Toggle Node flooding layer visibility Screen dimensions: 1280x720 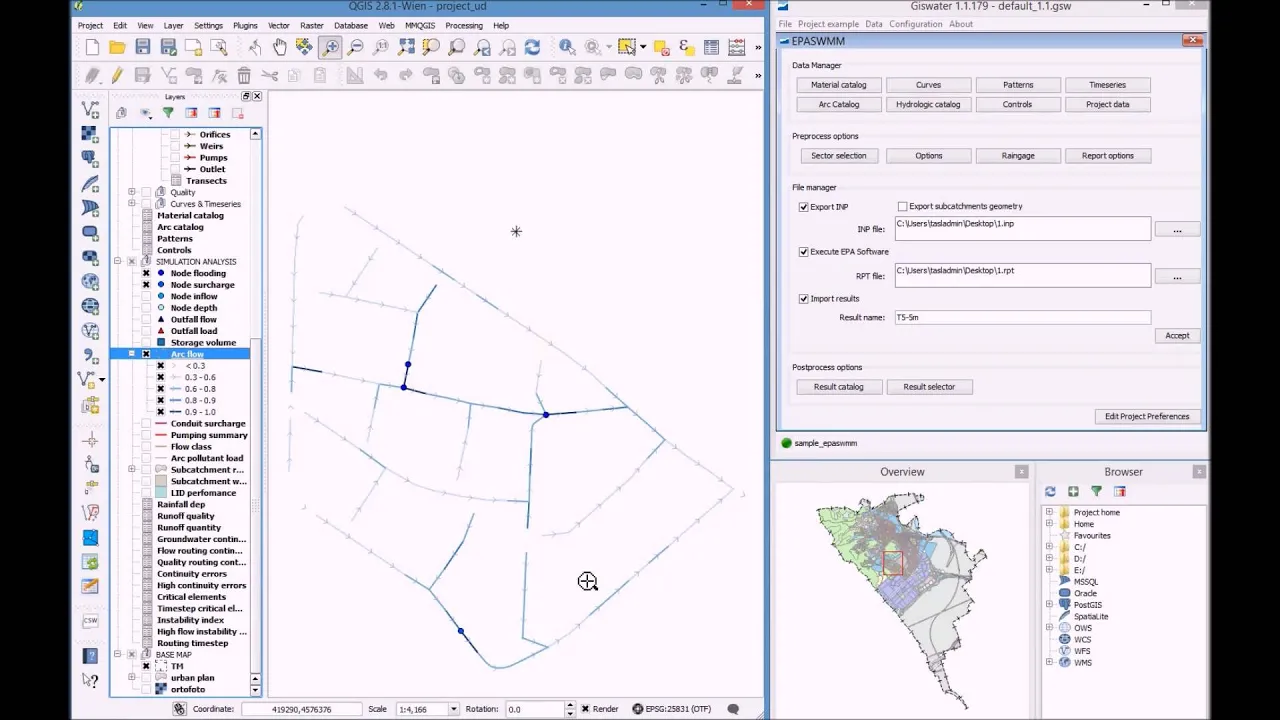click(146, 273)
